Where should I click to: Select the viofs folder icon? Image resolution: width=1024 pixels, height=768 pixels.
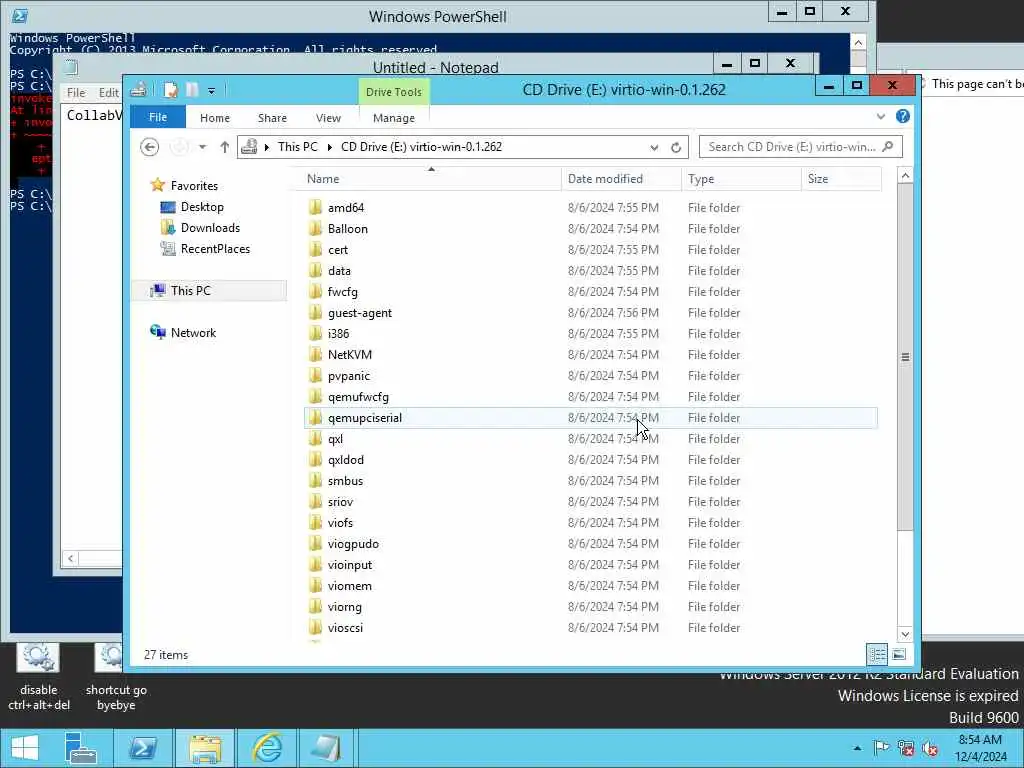[x=315, y=523]
